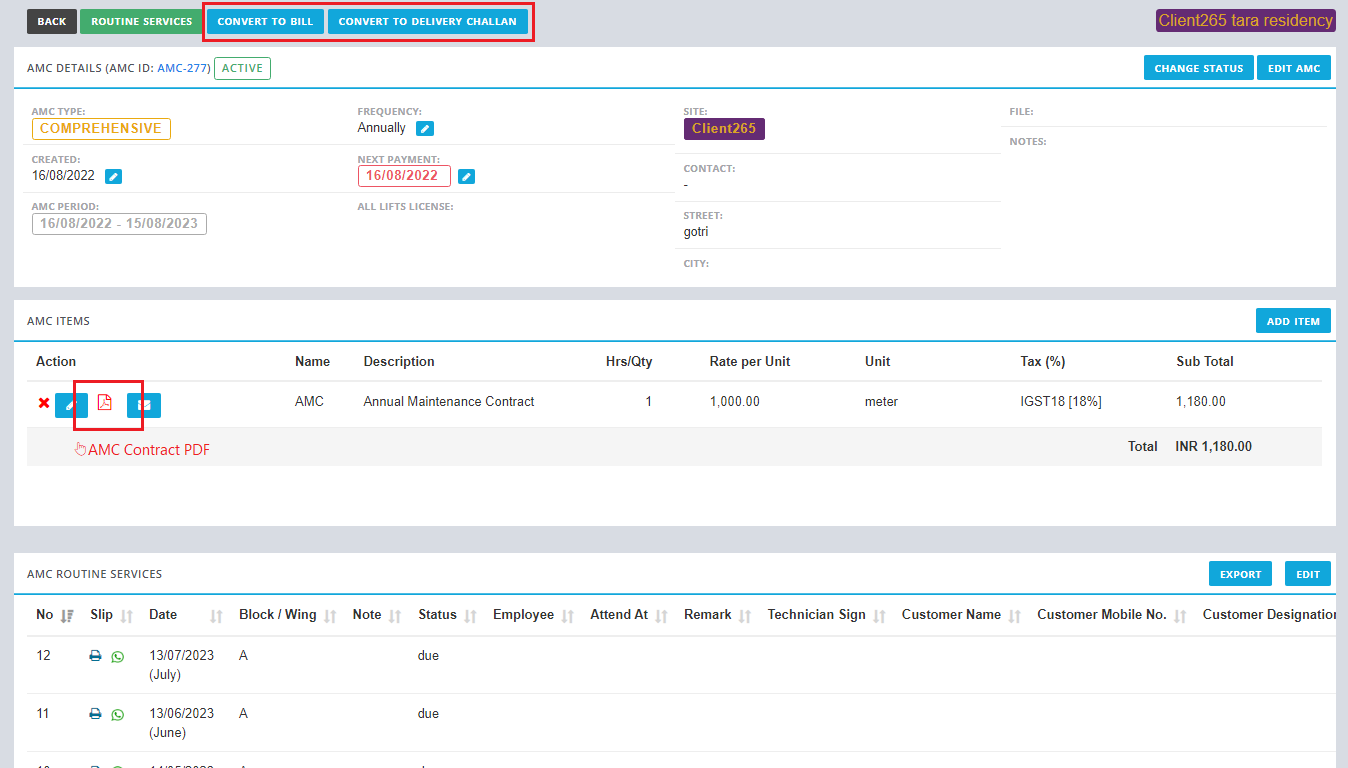Viewport: 1348px width, 768px height.
Task: Print slip for service No 12
Action: pyautogui.click(x=96, y=657)
